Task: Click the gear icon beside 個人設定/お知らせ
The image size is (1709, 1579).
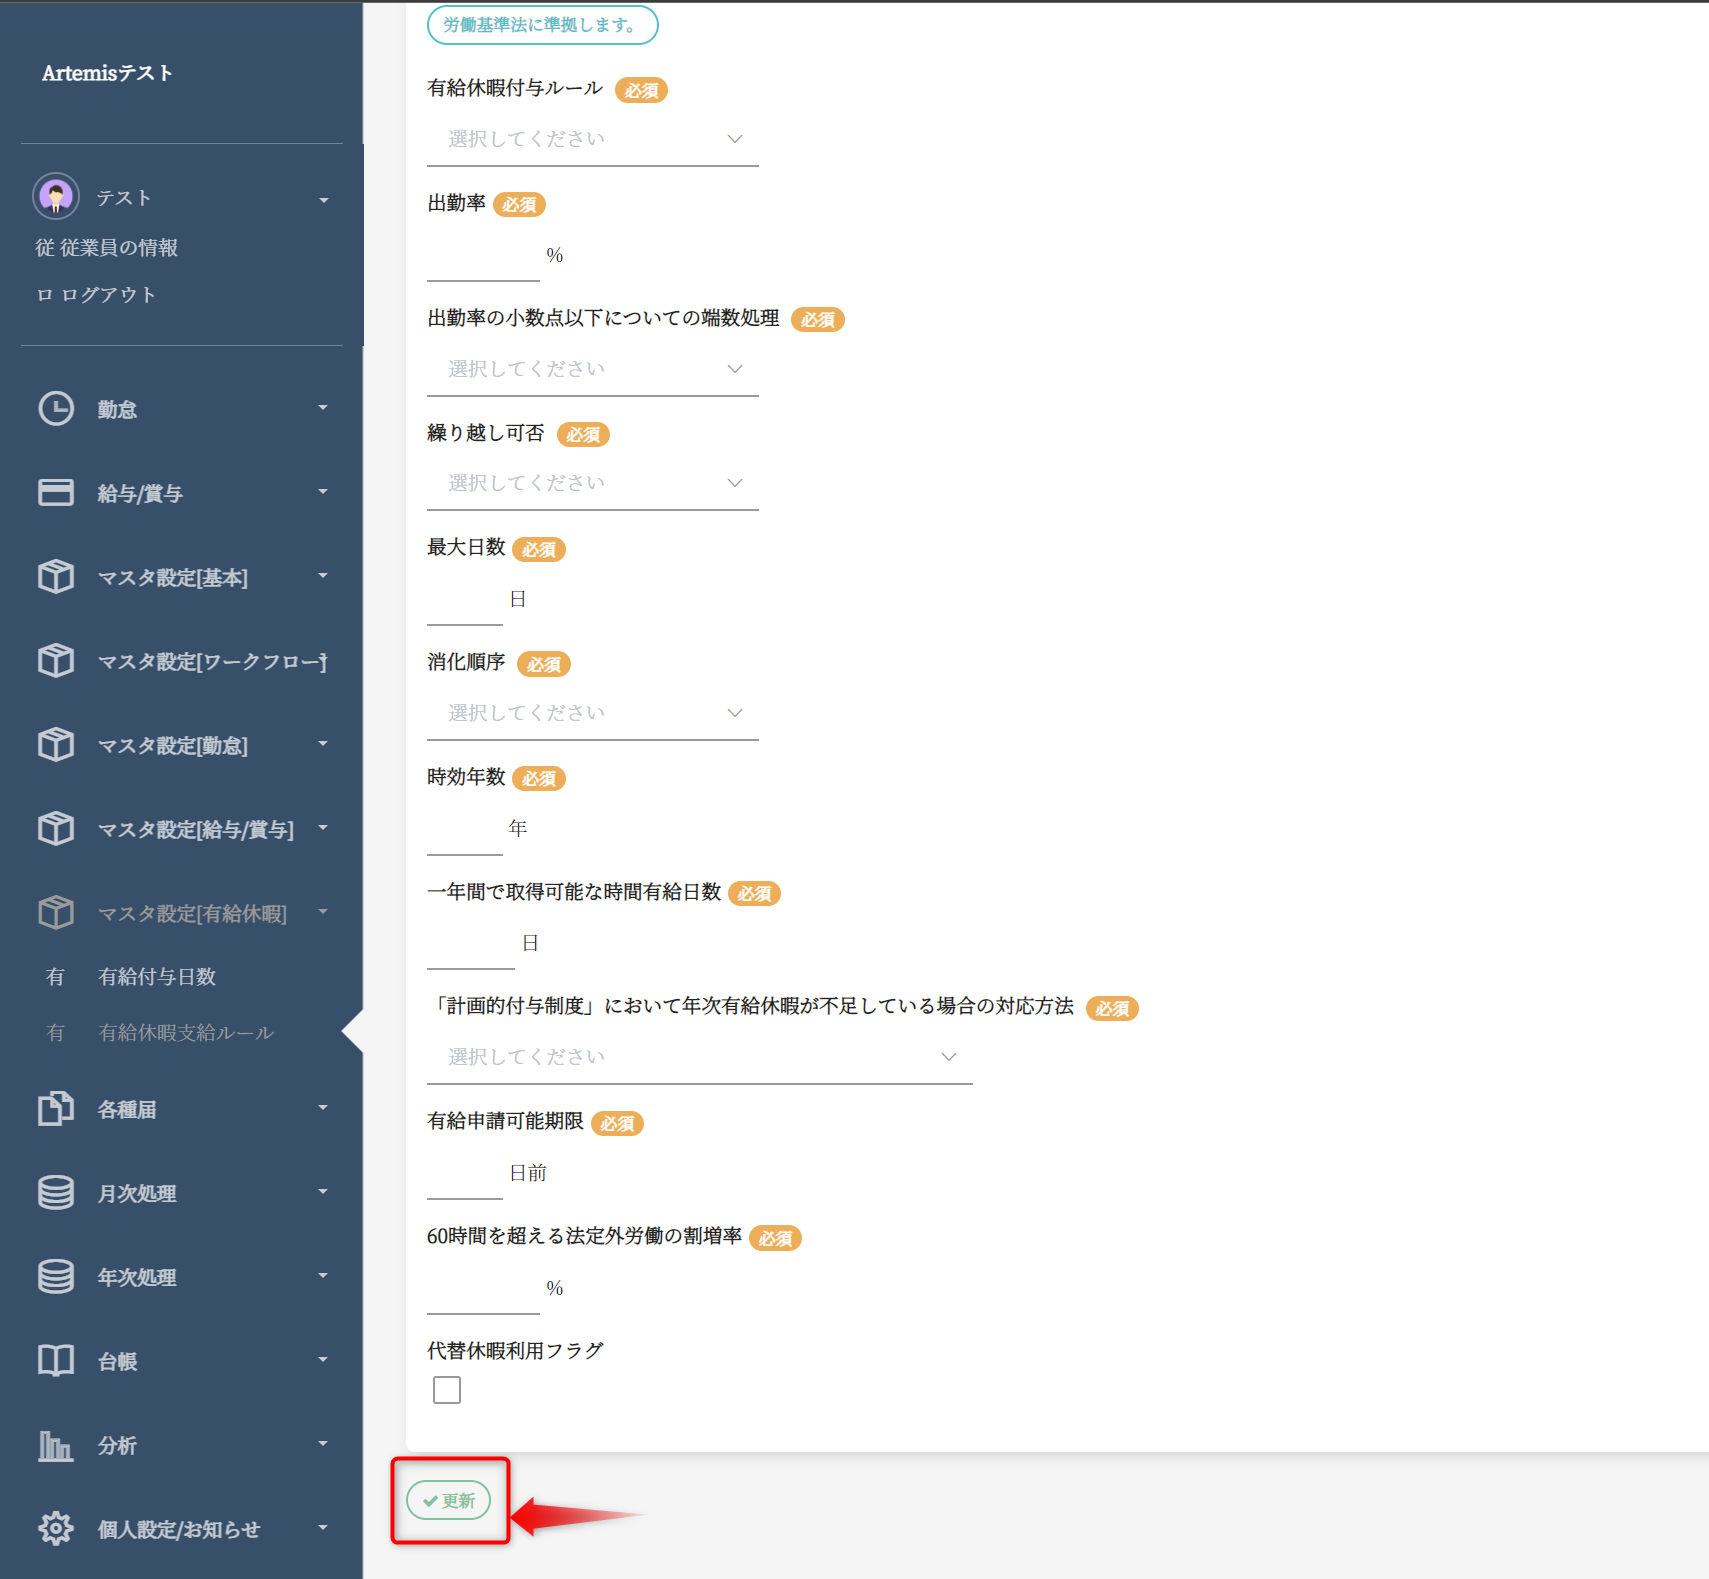Action: pos(56,1529)
